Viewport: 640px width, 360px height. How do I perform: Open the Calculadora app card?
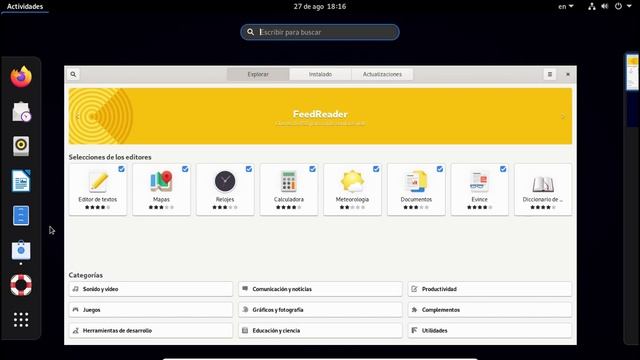(x=289, y=189)
